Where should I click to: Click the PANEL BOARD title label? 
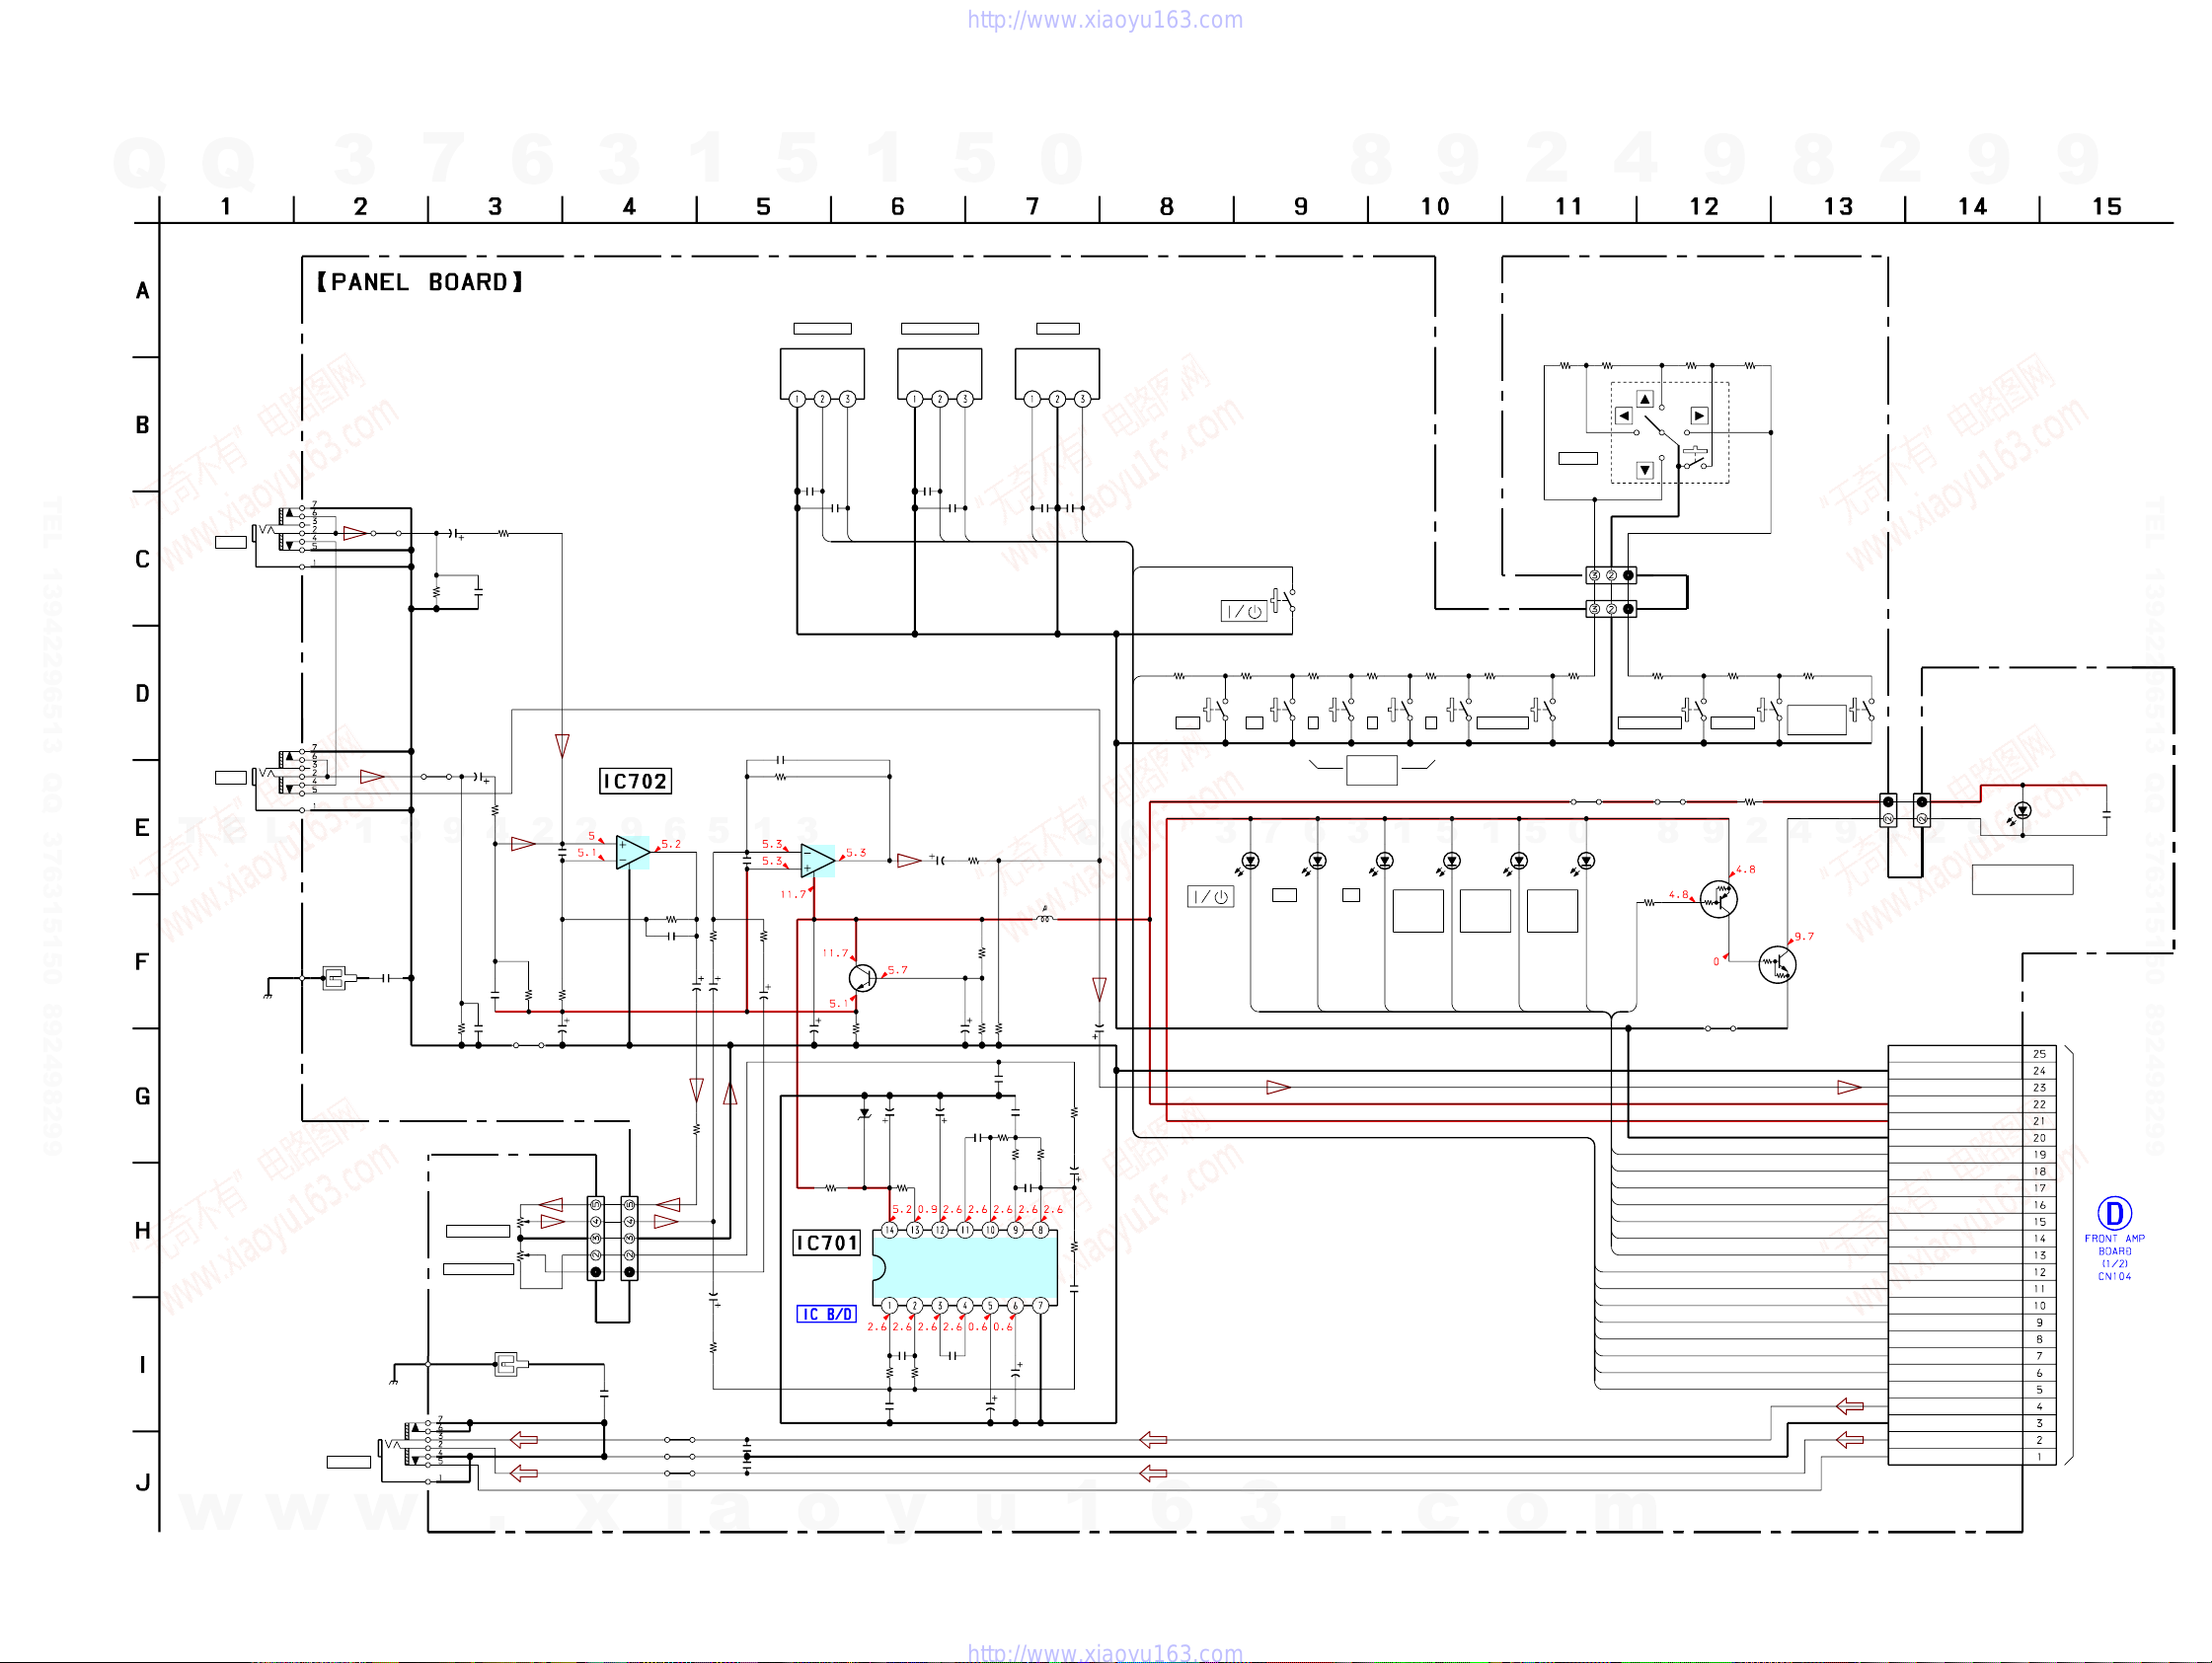420,282
